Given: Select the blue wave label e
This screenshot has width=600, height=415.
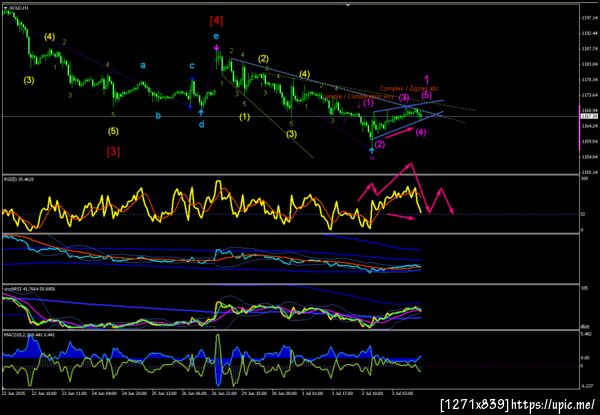Looking at the screenshot, I should click(x=216, y=37).
